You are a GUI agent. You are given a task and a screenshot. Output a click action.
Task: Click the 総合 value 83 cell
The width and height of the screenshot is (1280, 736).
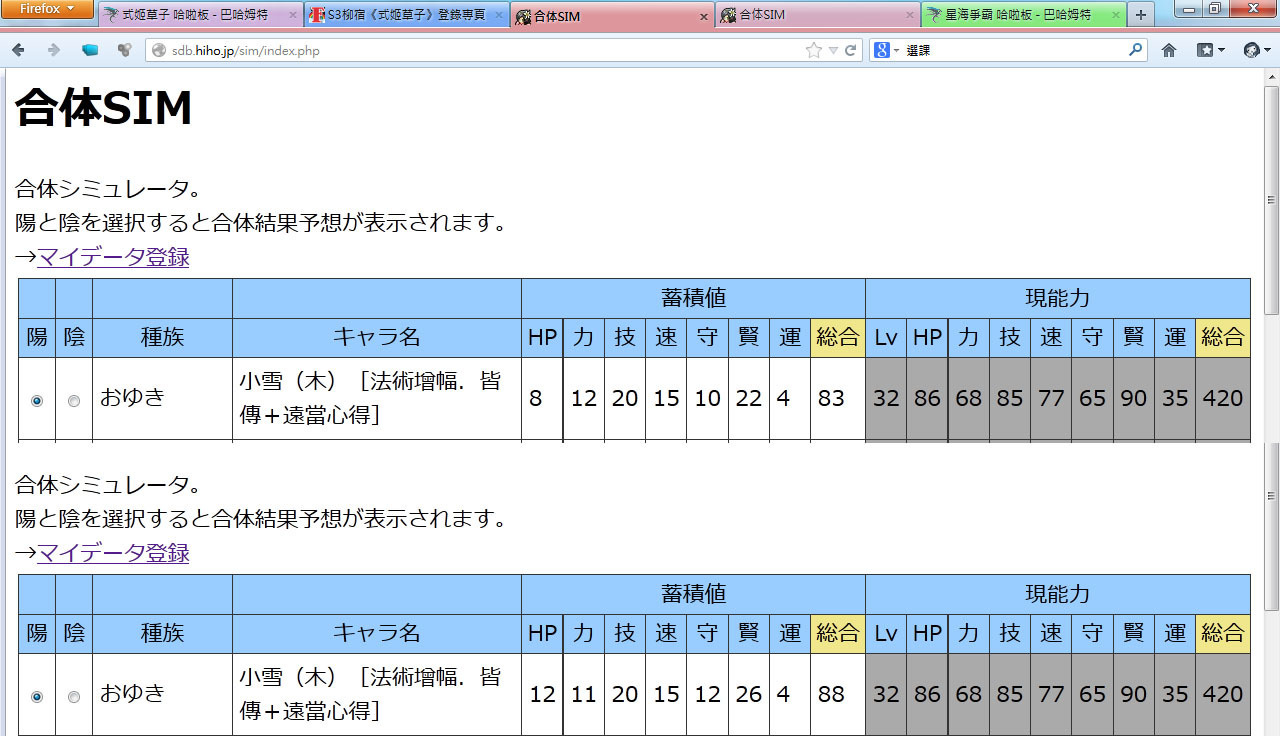[838, 399]
